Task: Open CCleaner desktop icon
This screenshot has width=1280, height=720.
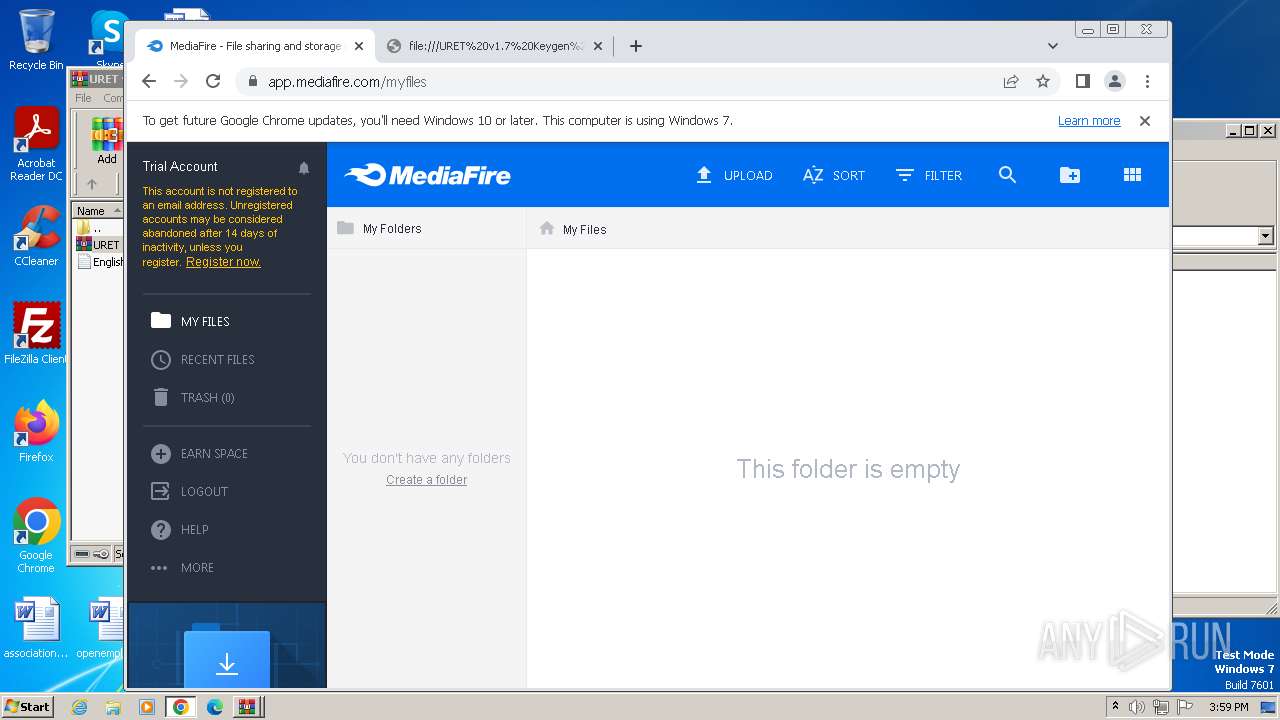Action: point(36,236)
